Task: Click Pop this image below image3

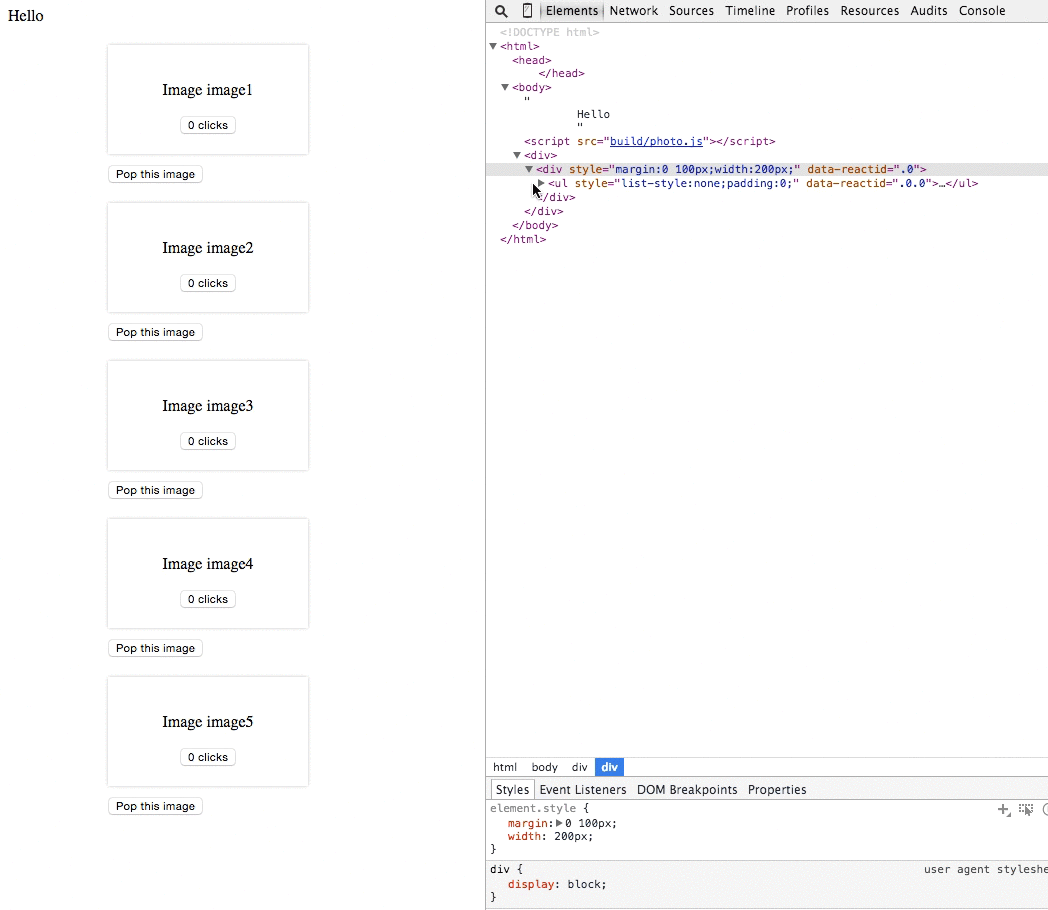Action: pyautogui.click(x=155, y=490)
